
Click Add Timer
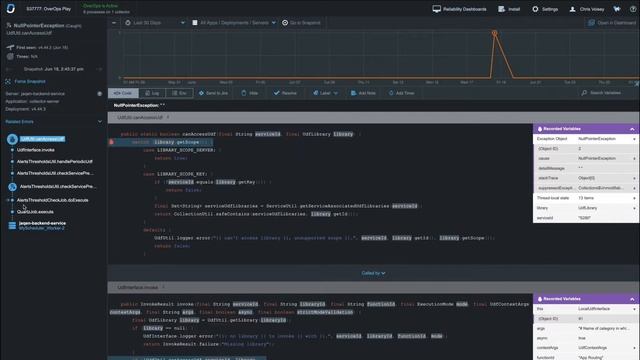click(401, 93)
